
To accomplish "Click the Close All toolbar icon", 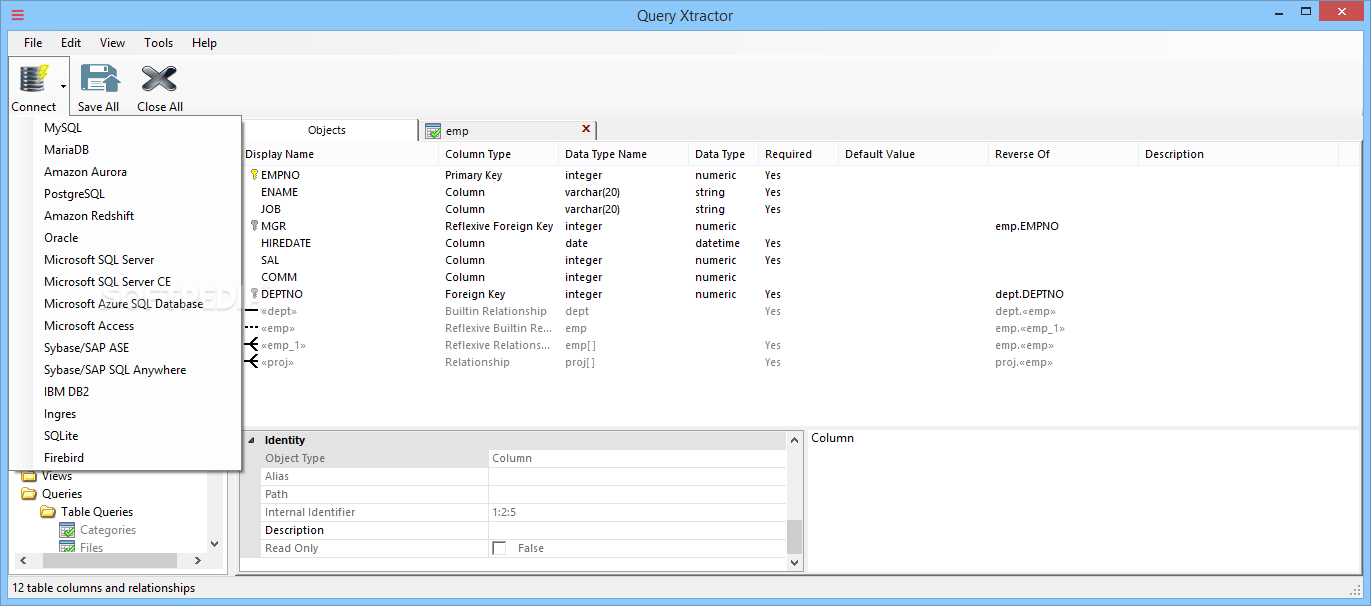I will point(159,78).
